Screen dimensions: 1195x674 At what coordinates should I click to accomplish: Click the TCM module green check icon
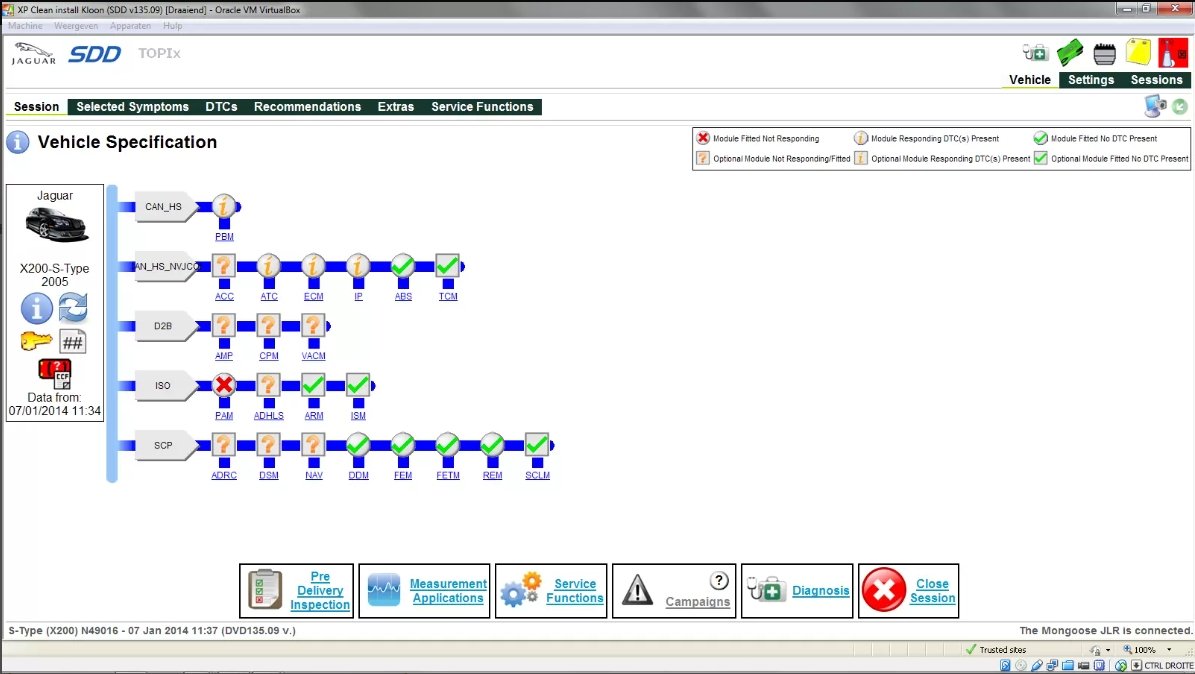[447, 266]
